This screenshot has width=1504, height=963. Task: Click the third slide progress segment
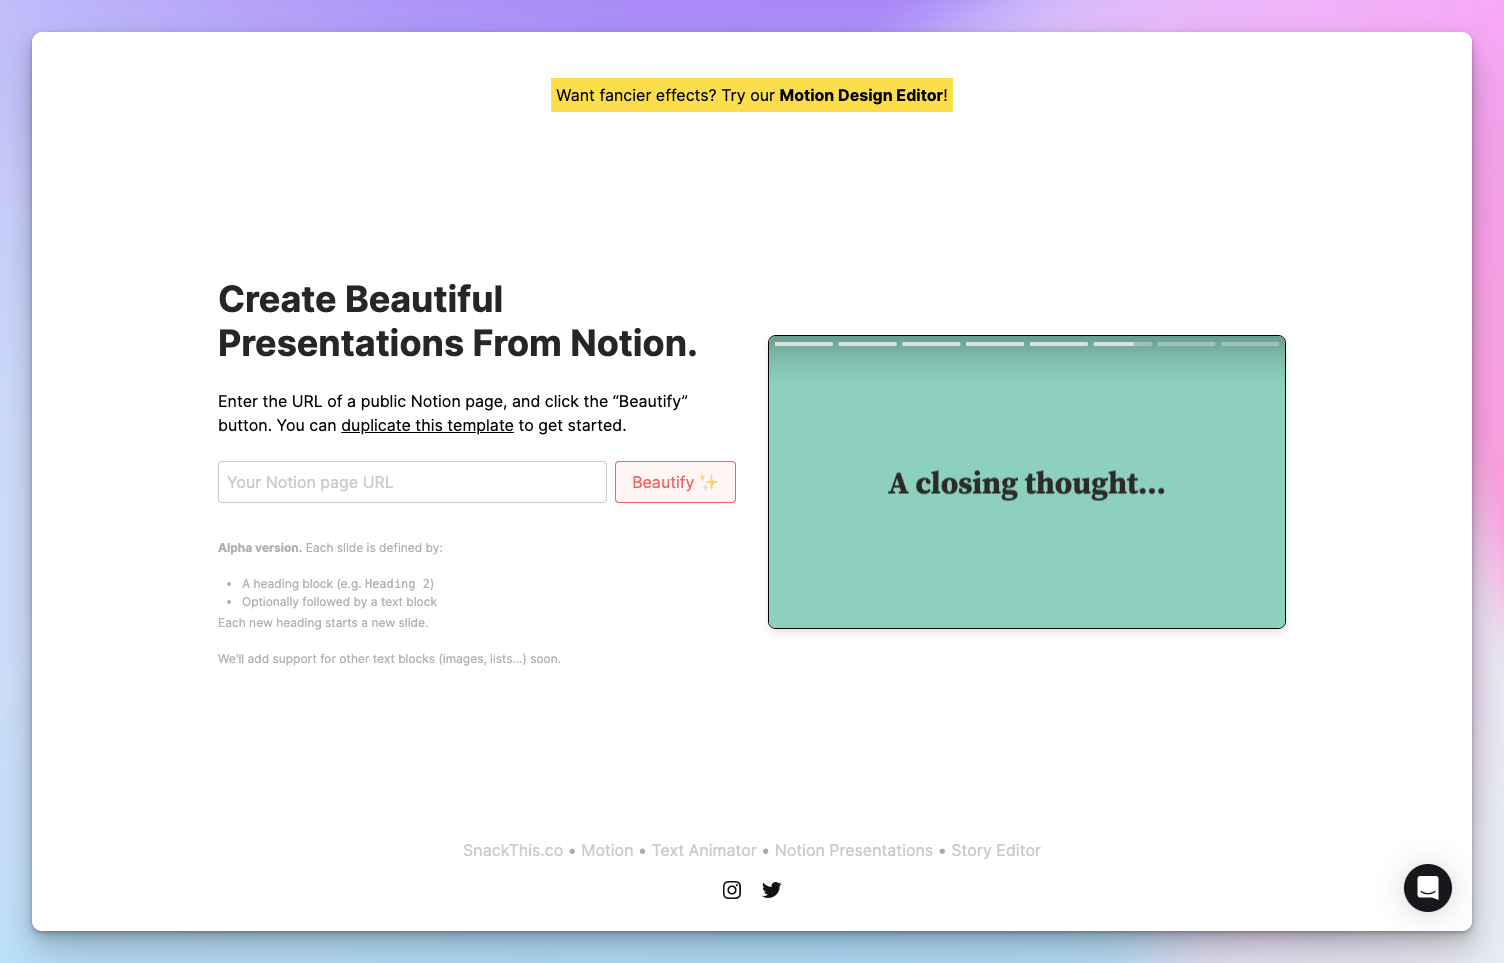(930, 343)
